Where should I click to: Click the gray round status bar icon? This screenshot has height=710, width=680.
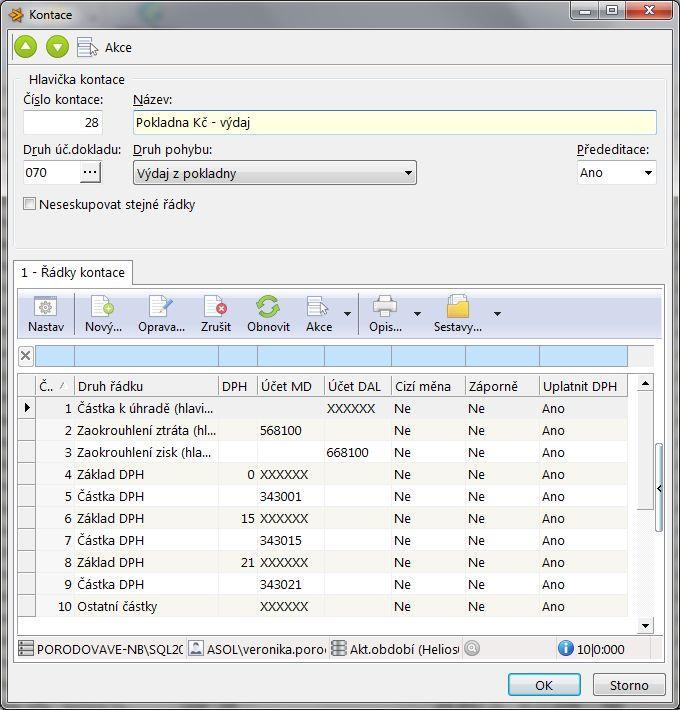tap(472, 648)
